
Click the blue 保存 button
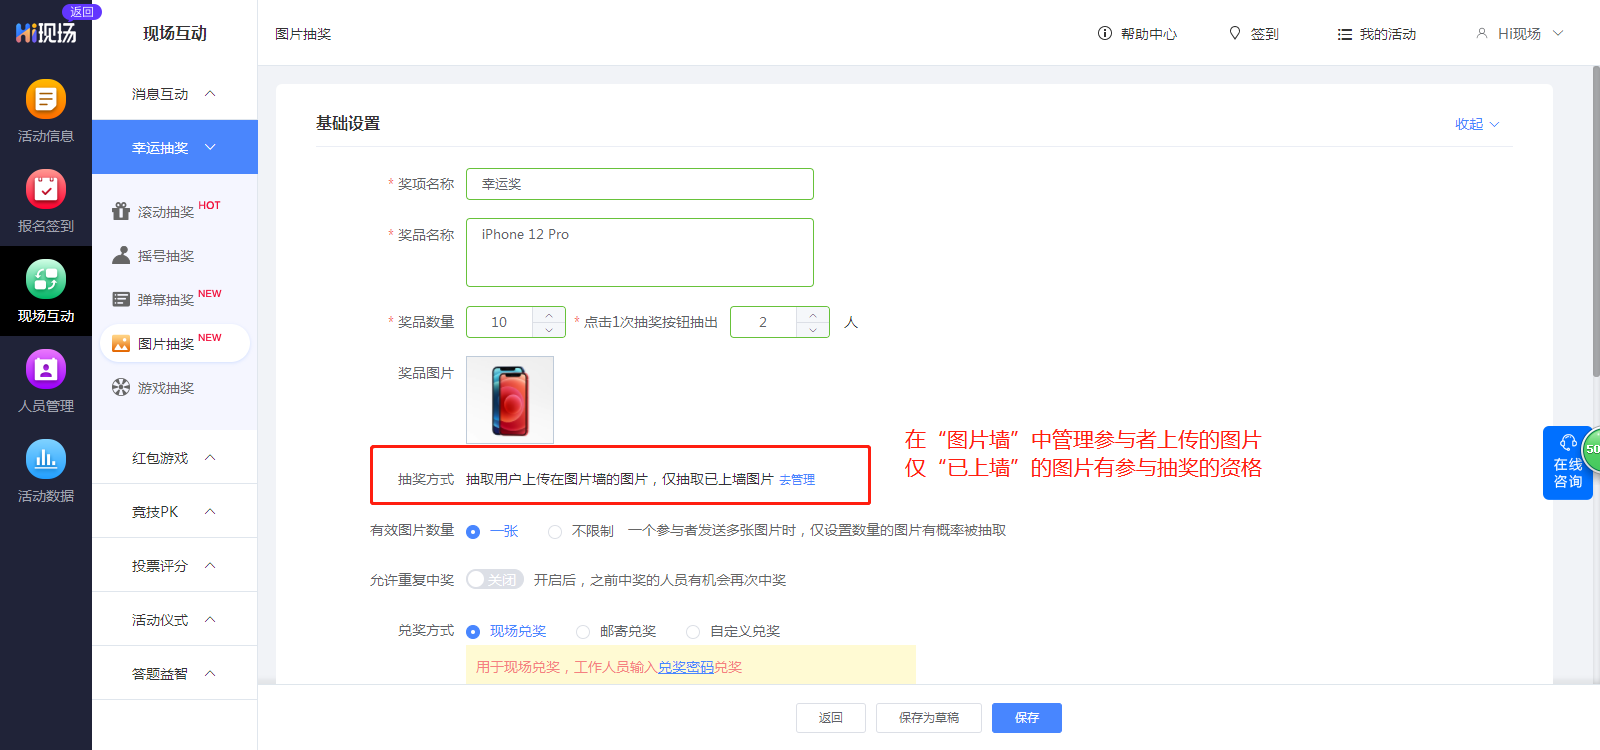[1026, 718]
